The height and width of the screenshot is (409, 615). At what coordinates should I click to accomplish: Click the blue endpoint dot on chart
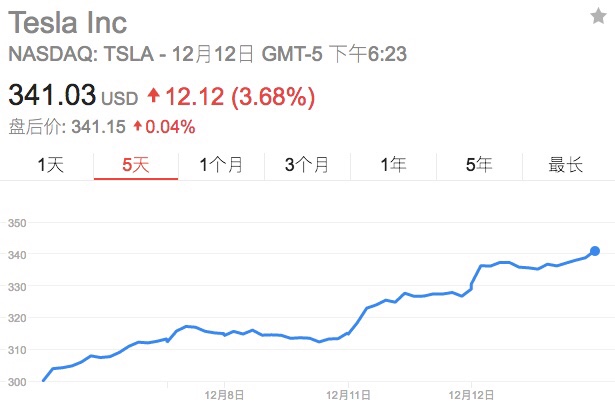click(x=595, y=251)
